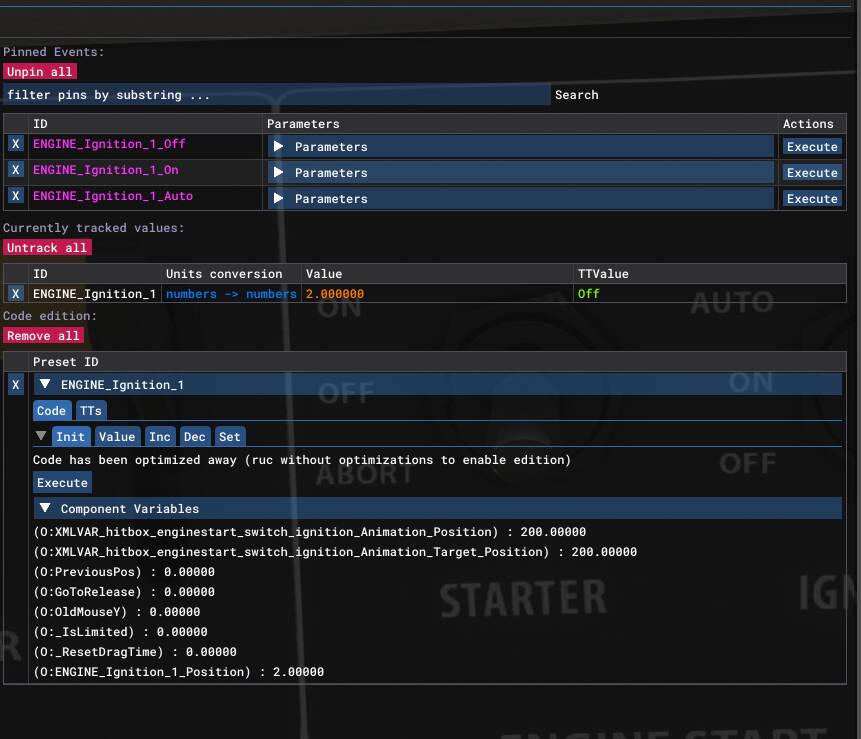Change units conversion numbers -> numbers
The width and height of the screenshot is (861, 739).
[231, 294]
